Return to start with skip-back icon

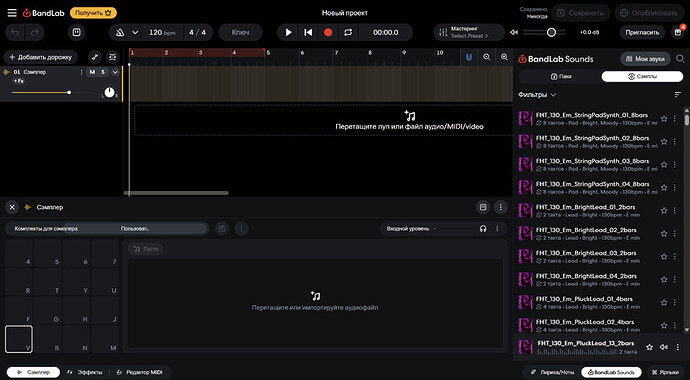point(308,33)
